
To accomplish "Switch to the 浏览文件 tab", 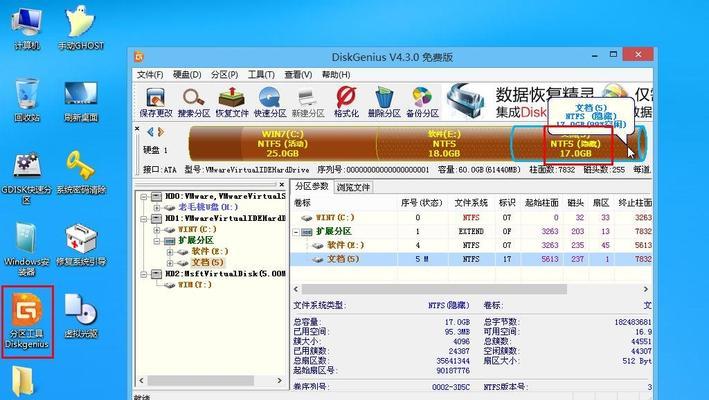I will (x=353, y=187).
